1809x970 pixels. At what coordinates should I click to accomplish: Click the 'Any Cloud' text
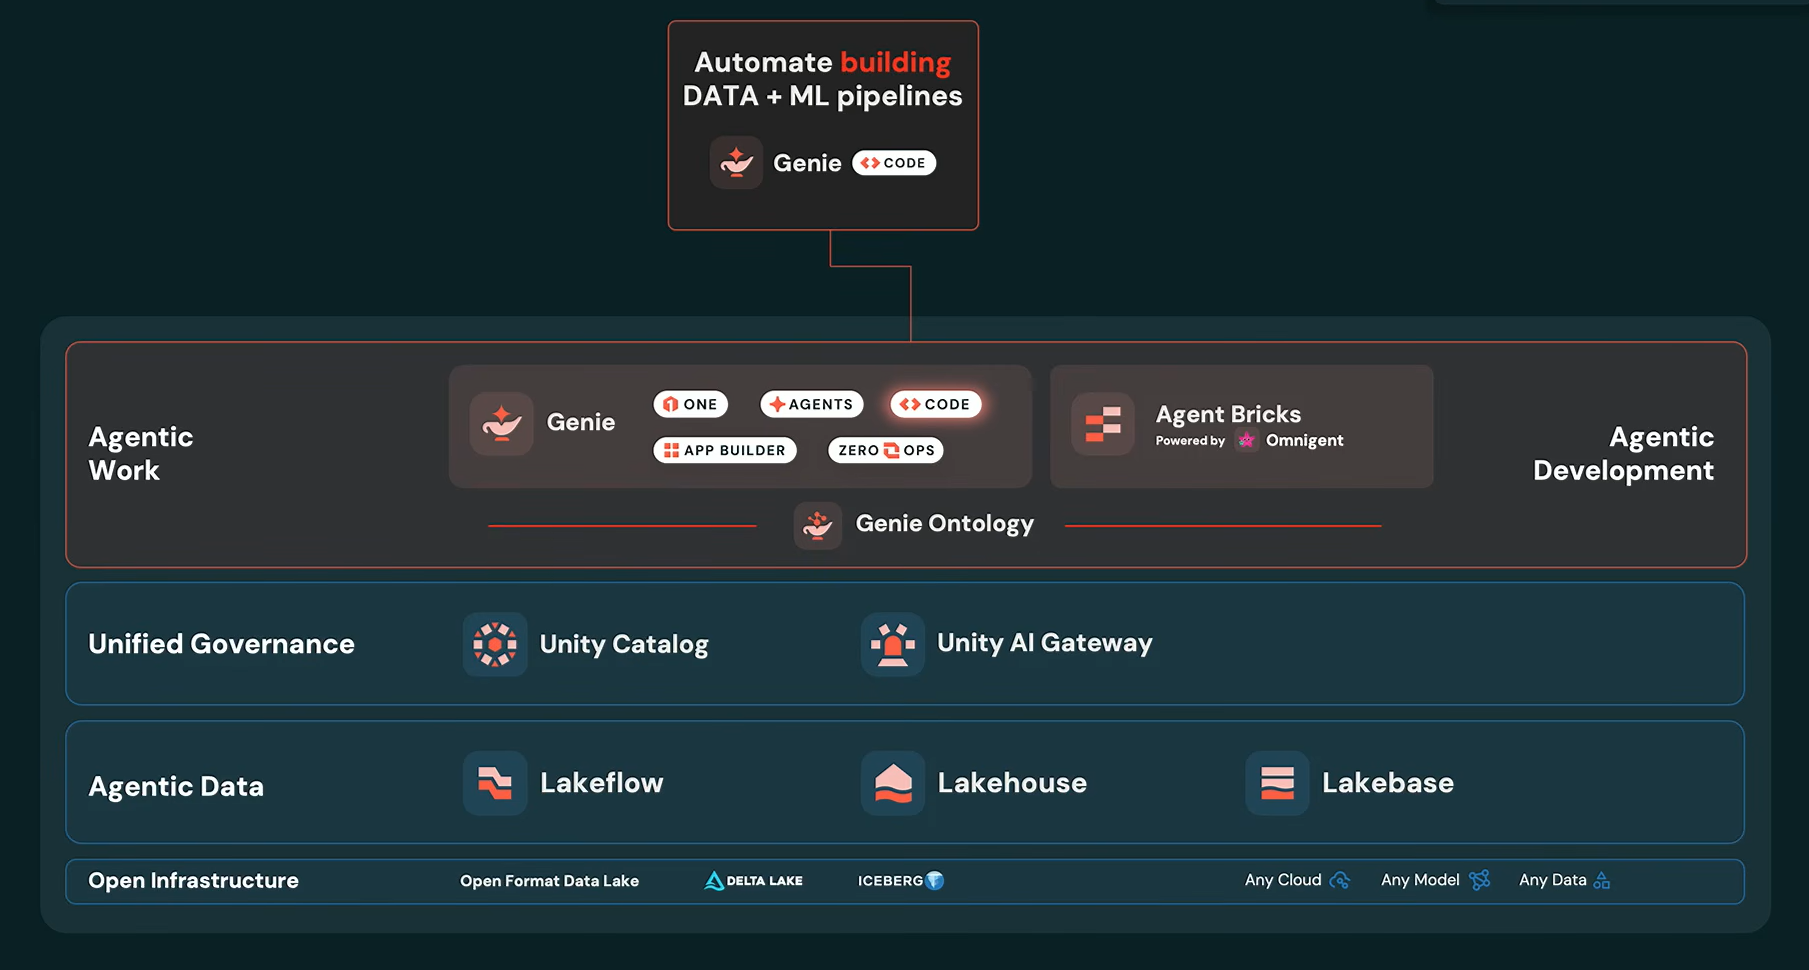click(x=1283, y=880)
